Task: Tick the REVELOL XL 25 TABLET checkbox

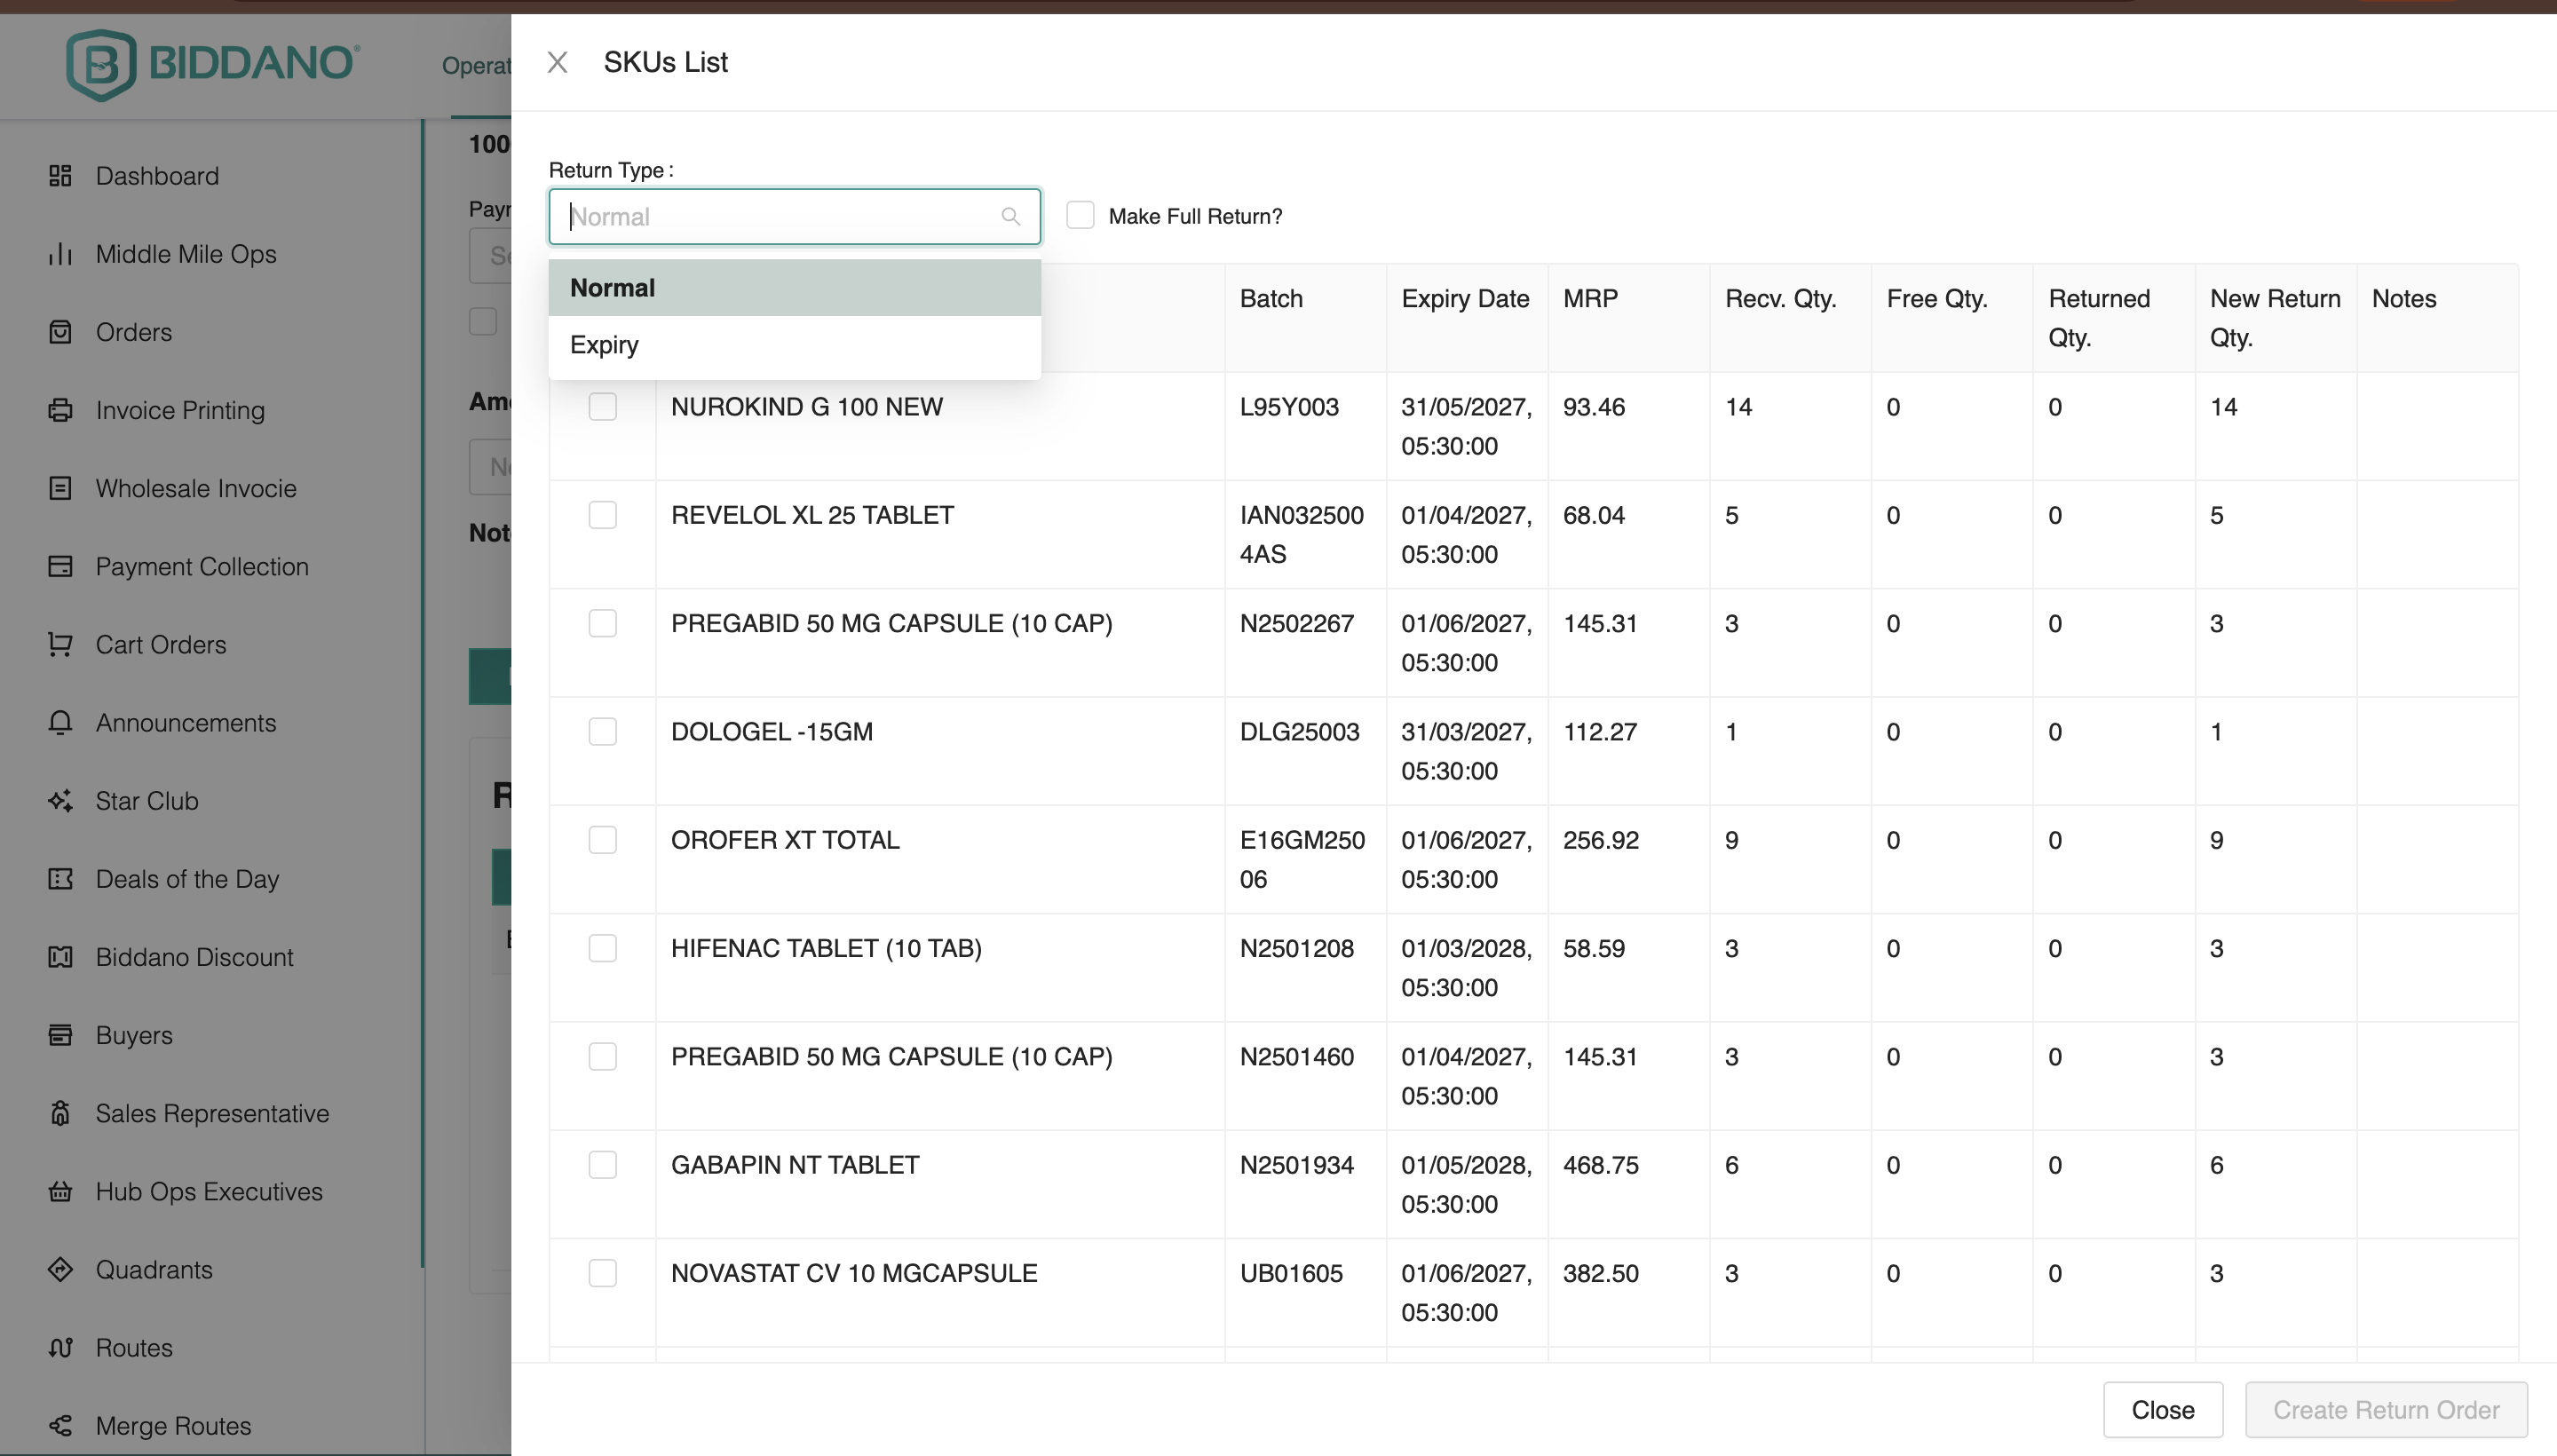Action: coord(603,515)
